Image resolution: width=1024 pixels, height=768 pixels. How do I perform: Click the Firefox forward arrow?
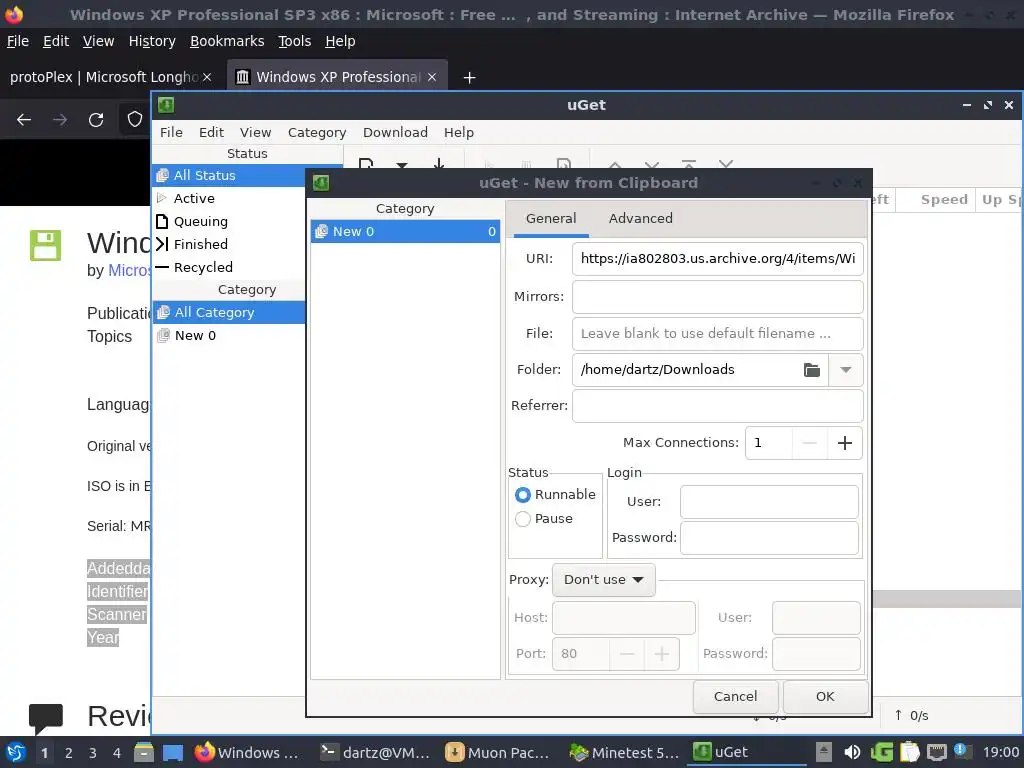coord(60,120)
